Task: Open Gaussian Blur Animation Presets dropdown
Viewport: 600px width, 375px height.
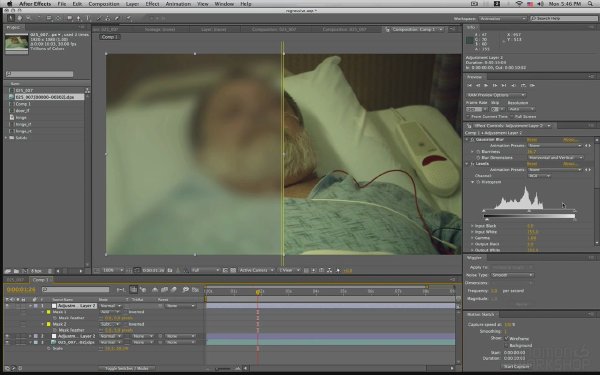Action: point(554,146)
